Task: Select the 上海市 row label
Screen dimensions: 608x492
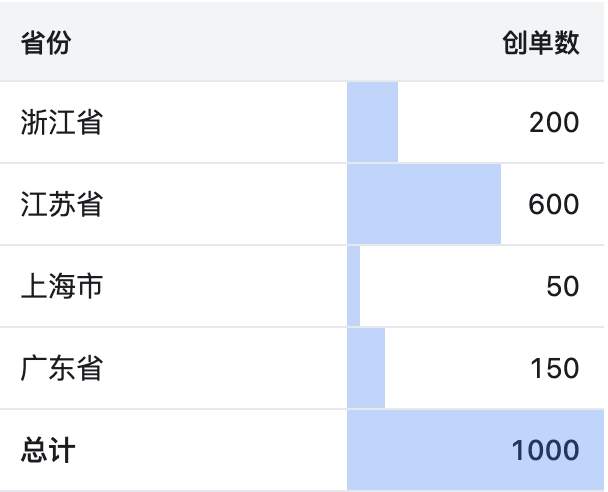Action: [62, 286]
